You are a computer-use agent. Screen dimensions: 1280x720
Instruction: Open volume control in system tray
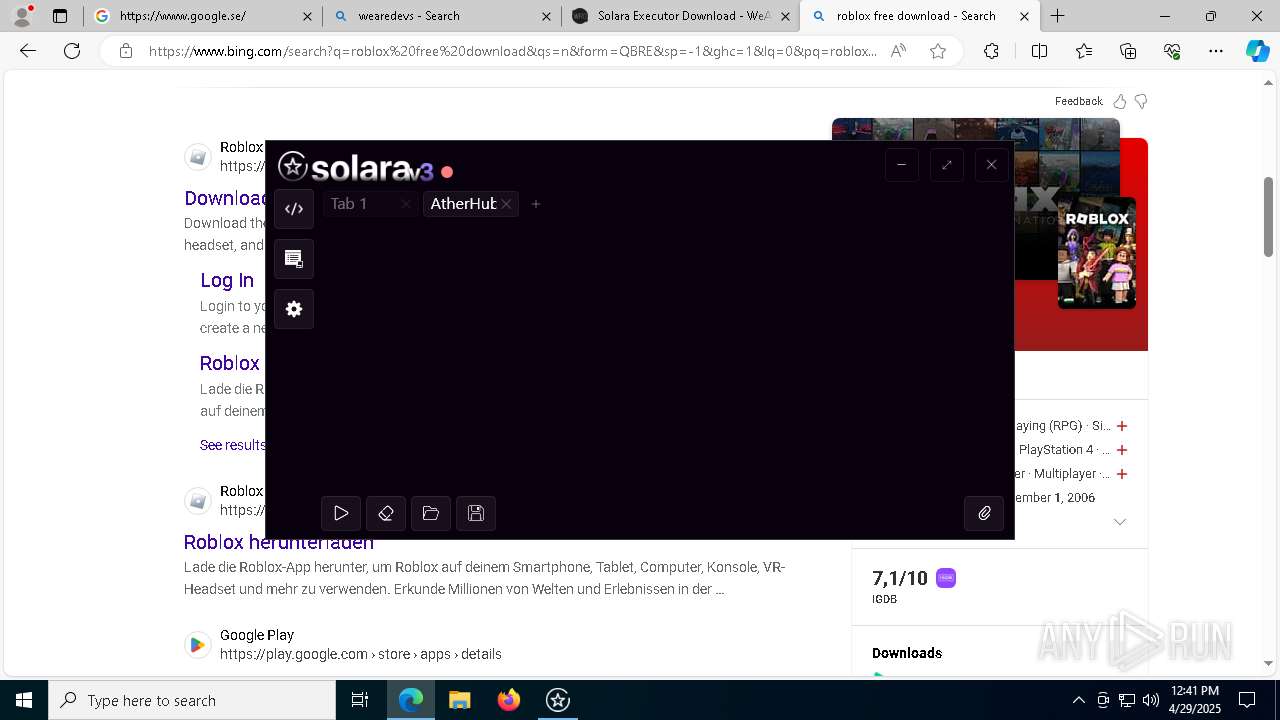[x=1151, y=700]
